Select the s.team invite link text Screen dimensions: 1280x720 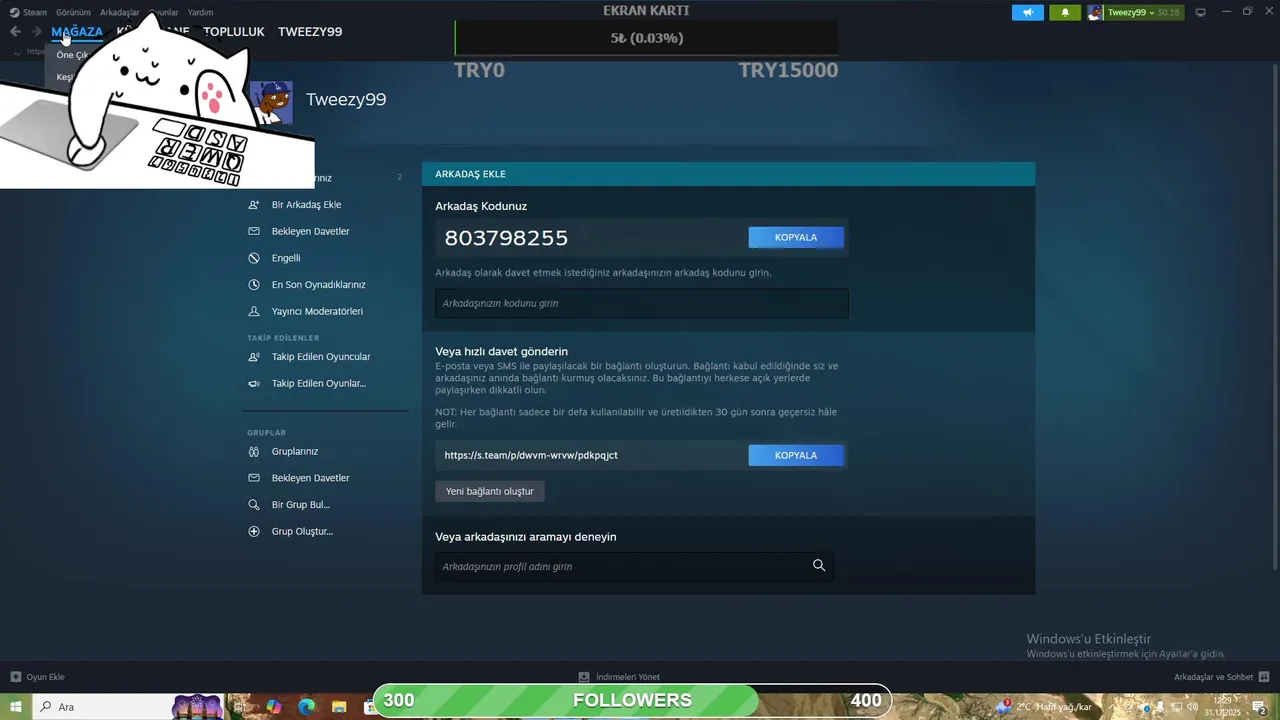click(531, 455)
